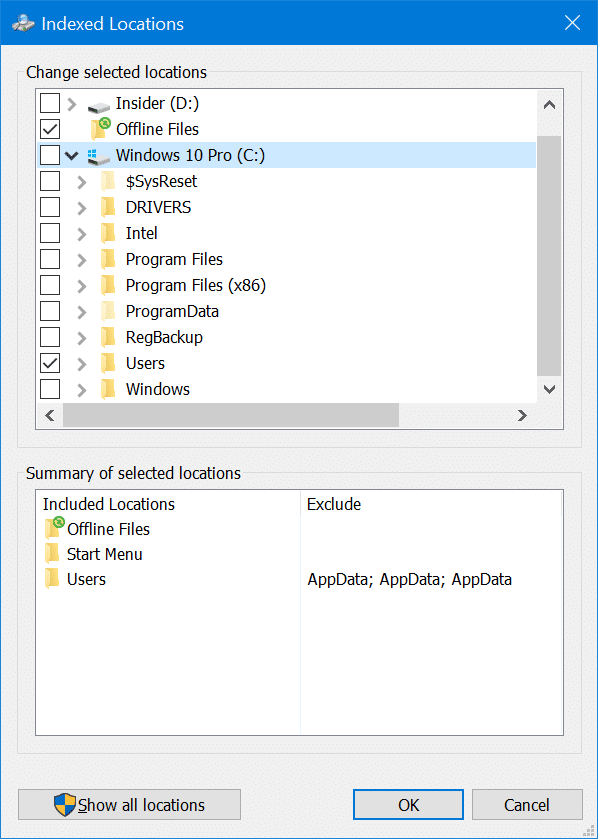
Task: Close the Indexed Locations dialog
Action: click(572, 23)
